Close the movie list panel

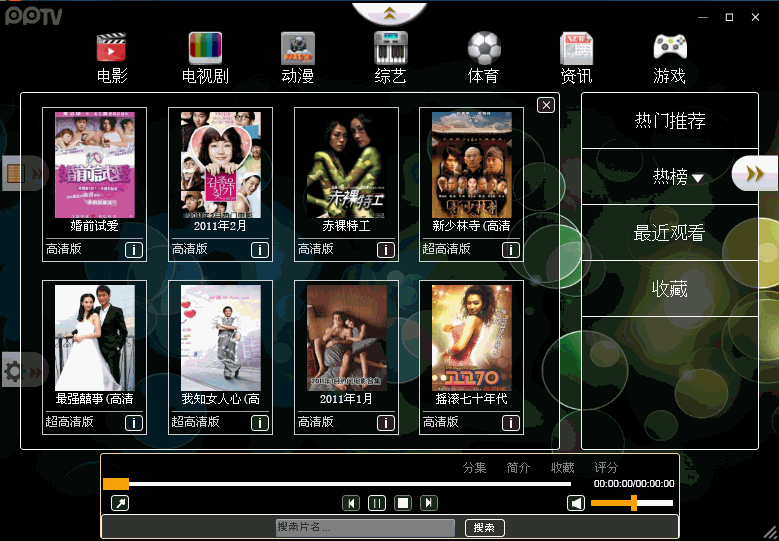(x=546, y=105)
